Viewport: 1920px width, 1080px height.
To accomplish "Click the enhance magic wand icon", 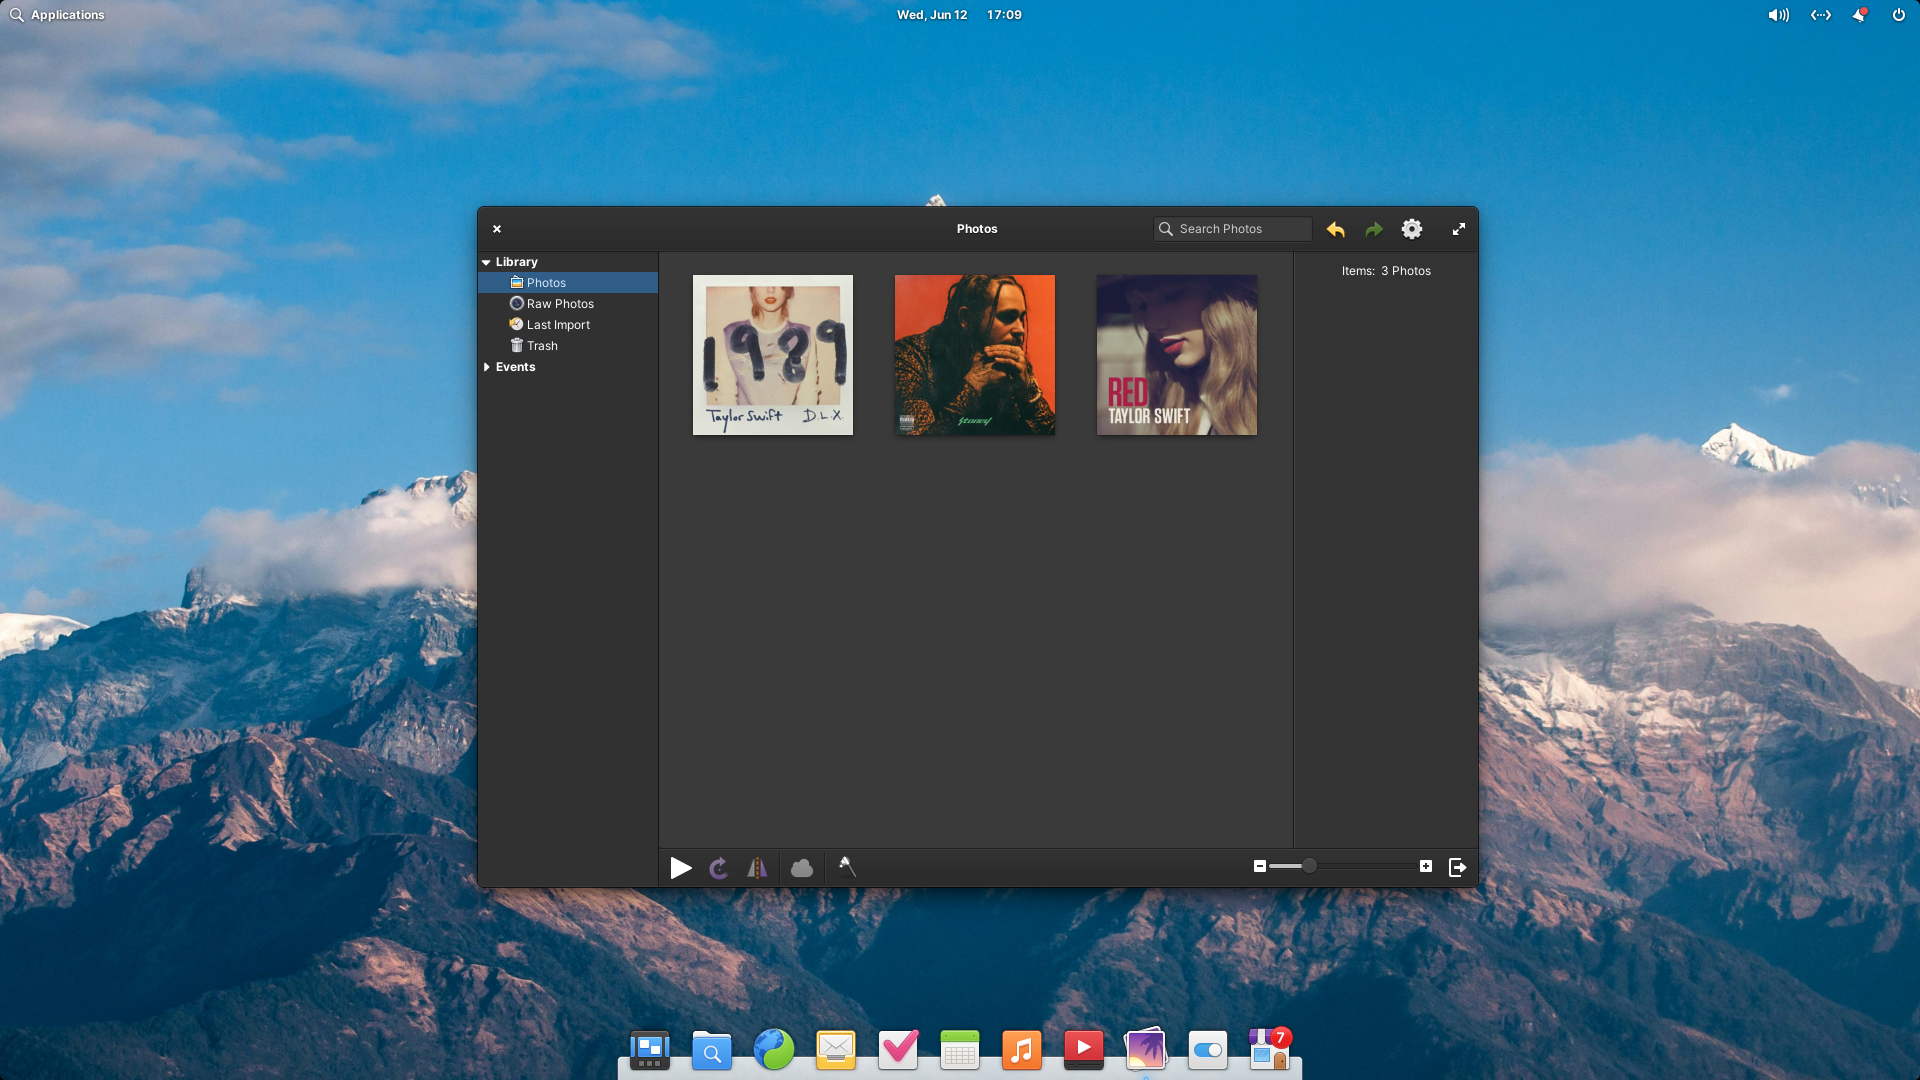I will [847, 867].
